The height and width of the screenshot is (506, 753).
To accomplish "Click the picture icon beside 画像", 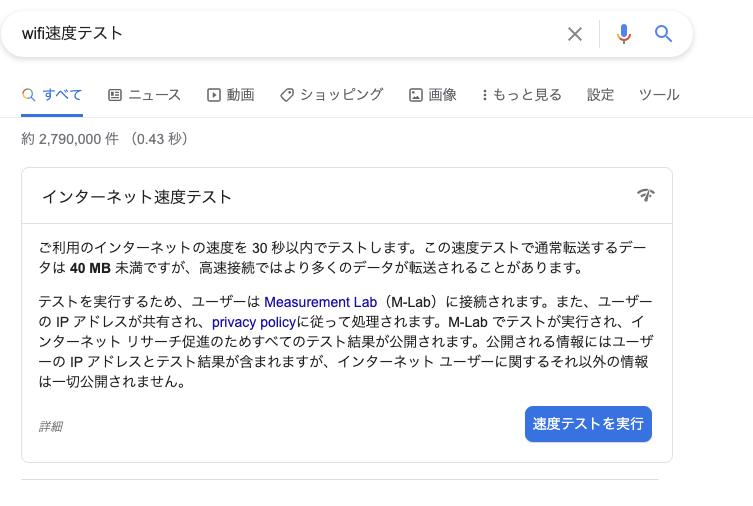I will click(x=415, y=95).
